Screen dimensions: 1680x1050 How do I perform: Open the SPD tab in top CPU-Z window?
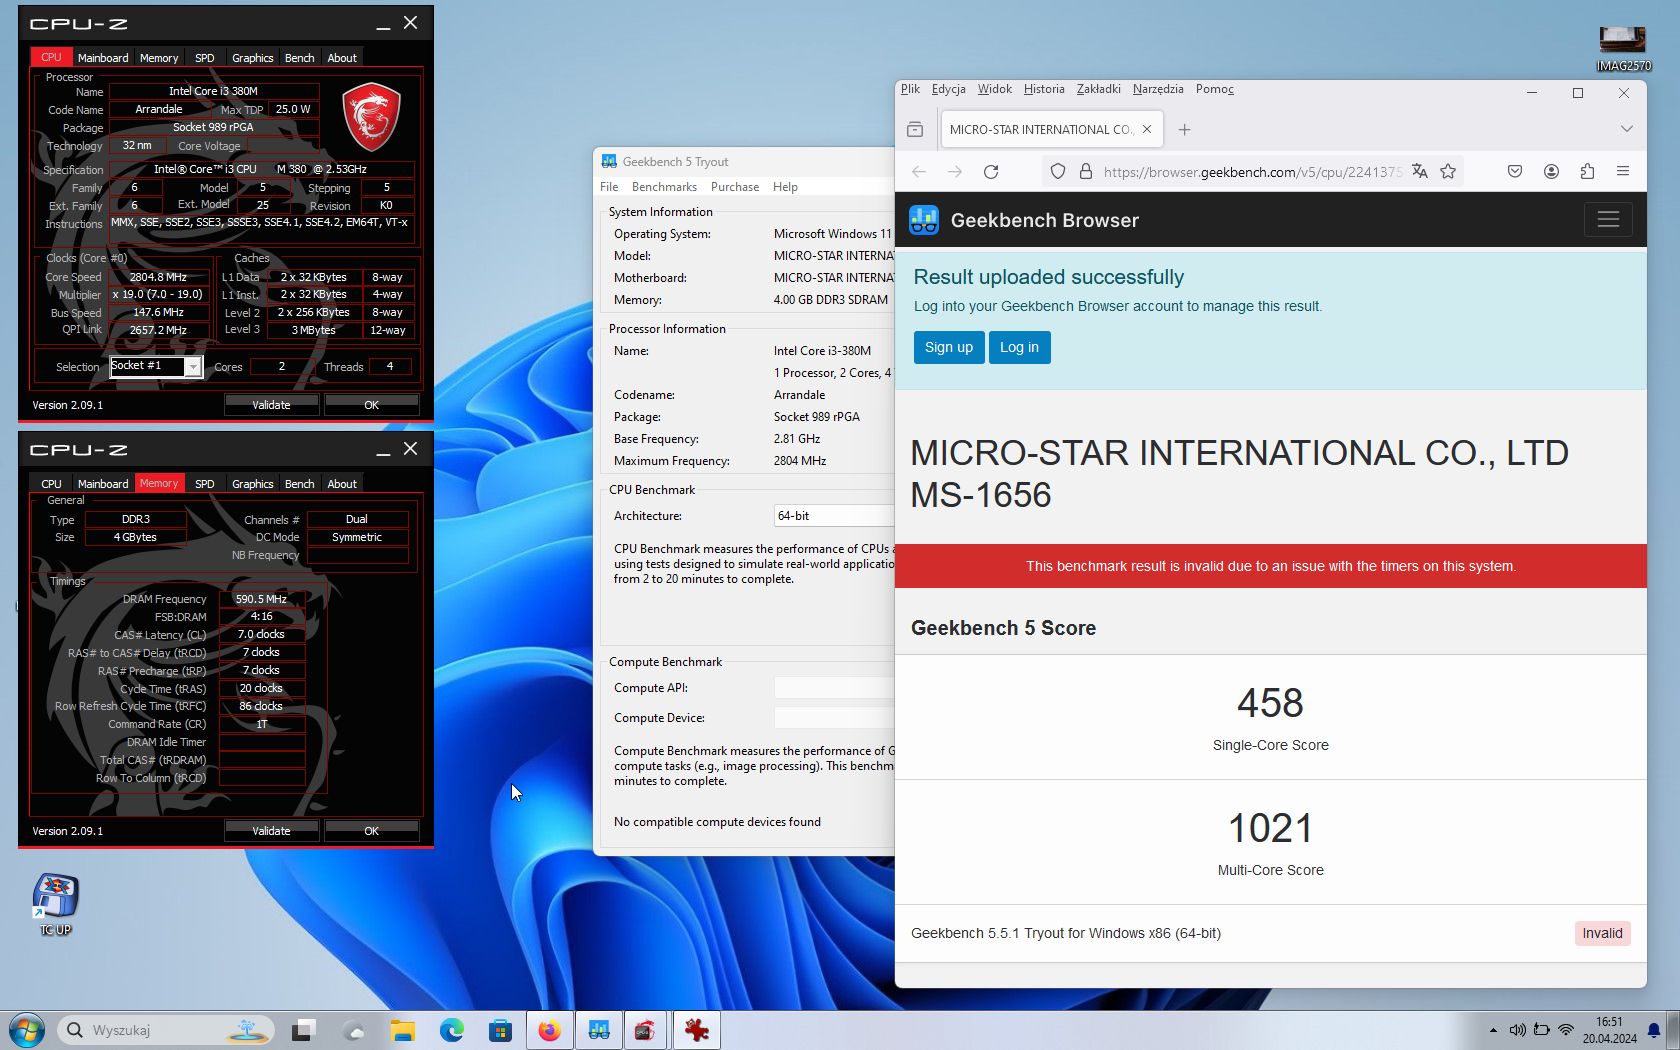[x=204, y=58]
